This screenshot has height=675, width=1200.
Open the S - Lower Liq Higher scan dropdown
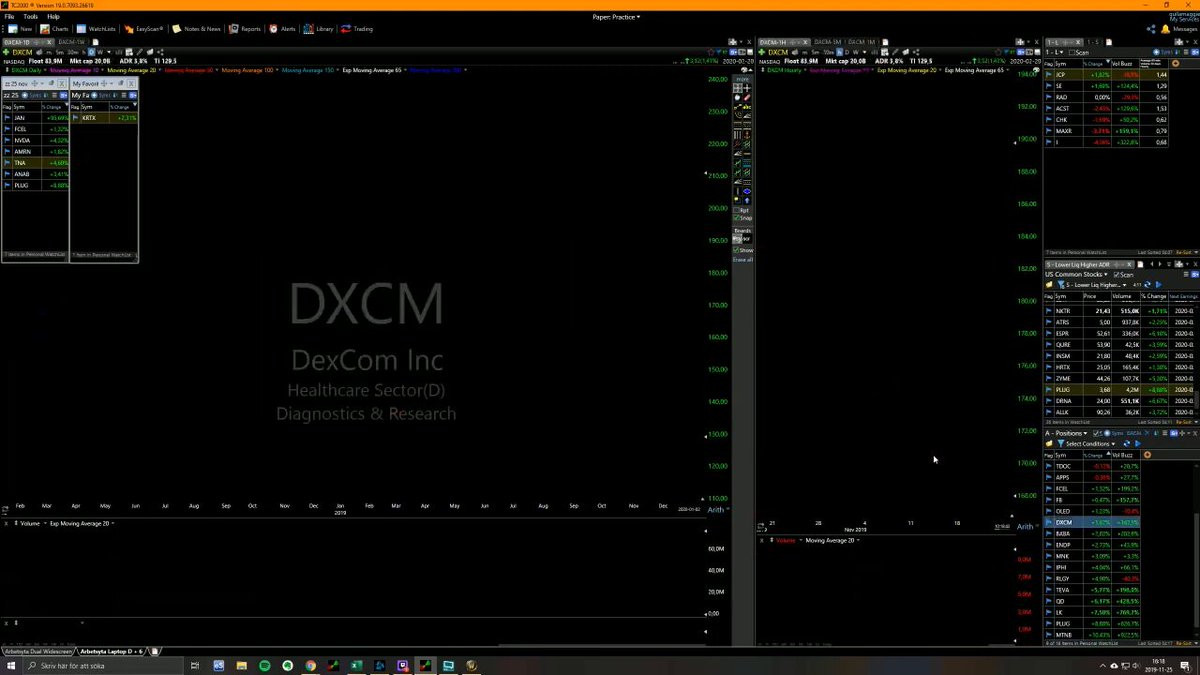pos(1096,285)
